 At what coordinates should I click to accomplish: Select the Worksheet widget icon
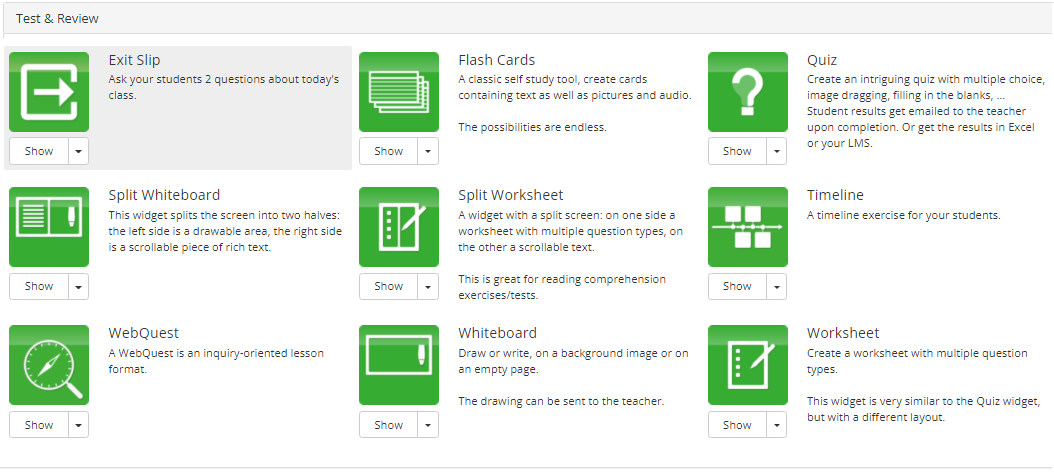[x=747, y=365]
